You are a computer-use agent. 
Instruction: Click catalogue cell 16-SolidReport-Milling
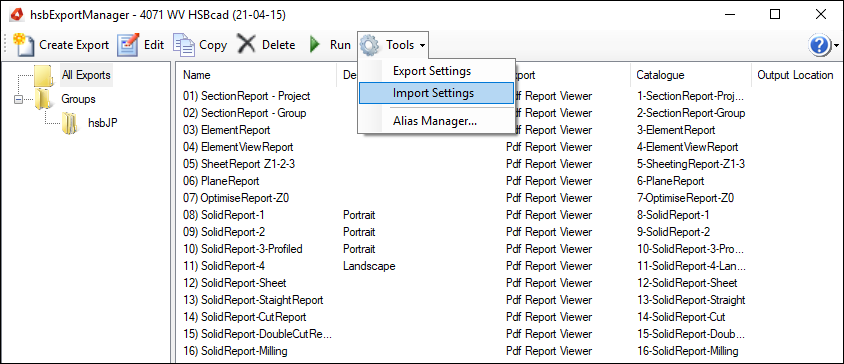(x=687, y=351)
